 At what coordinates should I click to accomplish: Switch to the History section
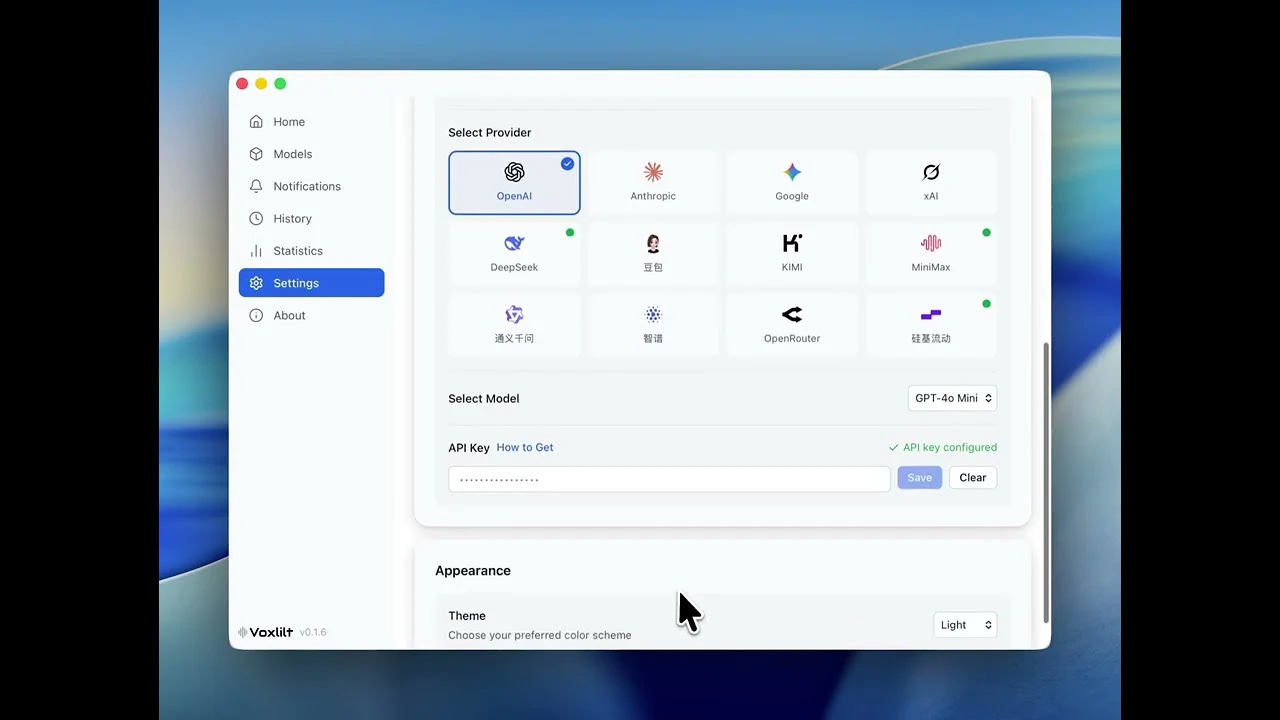[x=311, y=218]
